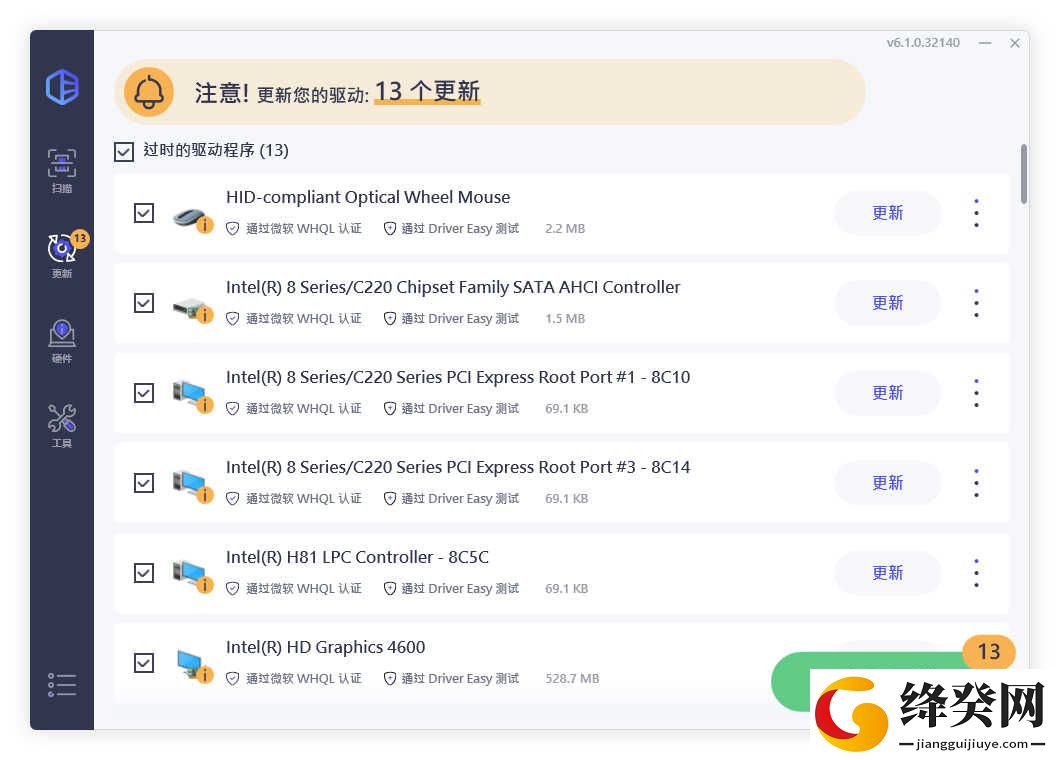Select the Intel(R) HD Graphics 4600 title
The width and height of the screenshot is (1060, 760).
[x=325, y=647]
